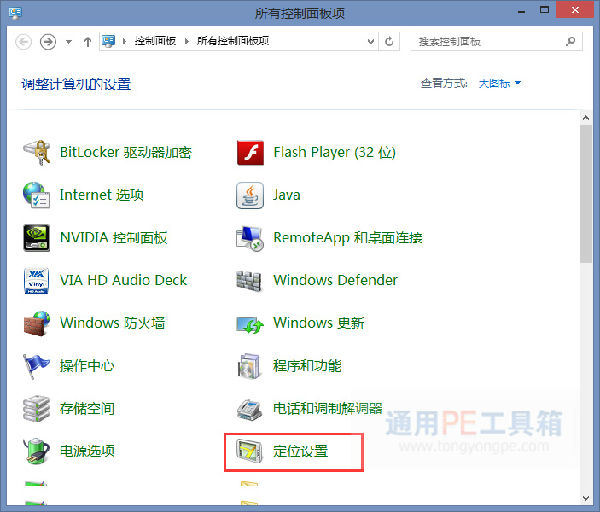Image resolution: width=600 pixels, height=512 pixels.
Task: Open the 电话和调制解调器 text link
Action: pos(328,408)
